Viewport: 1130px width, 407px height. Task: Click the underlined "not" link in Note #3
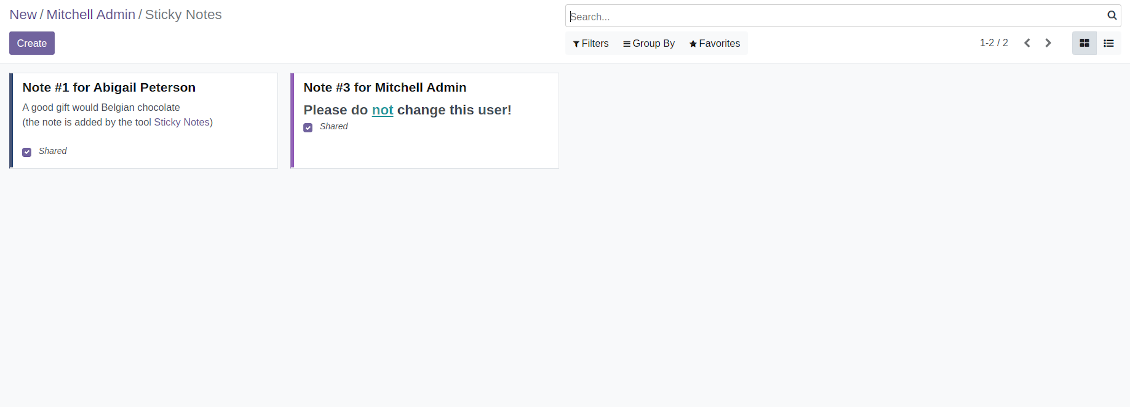(x=382, y=110)
